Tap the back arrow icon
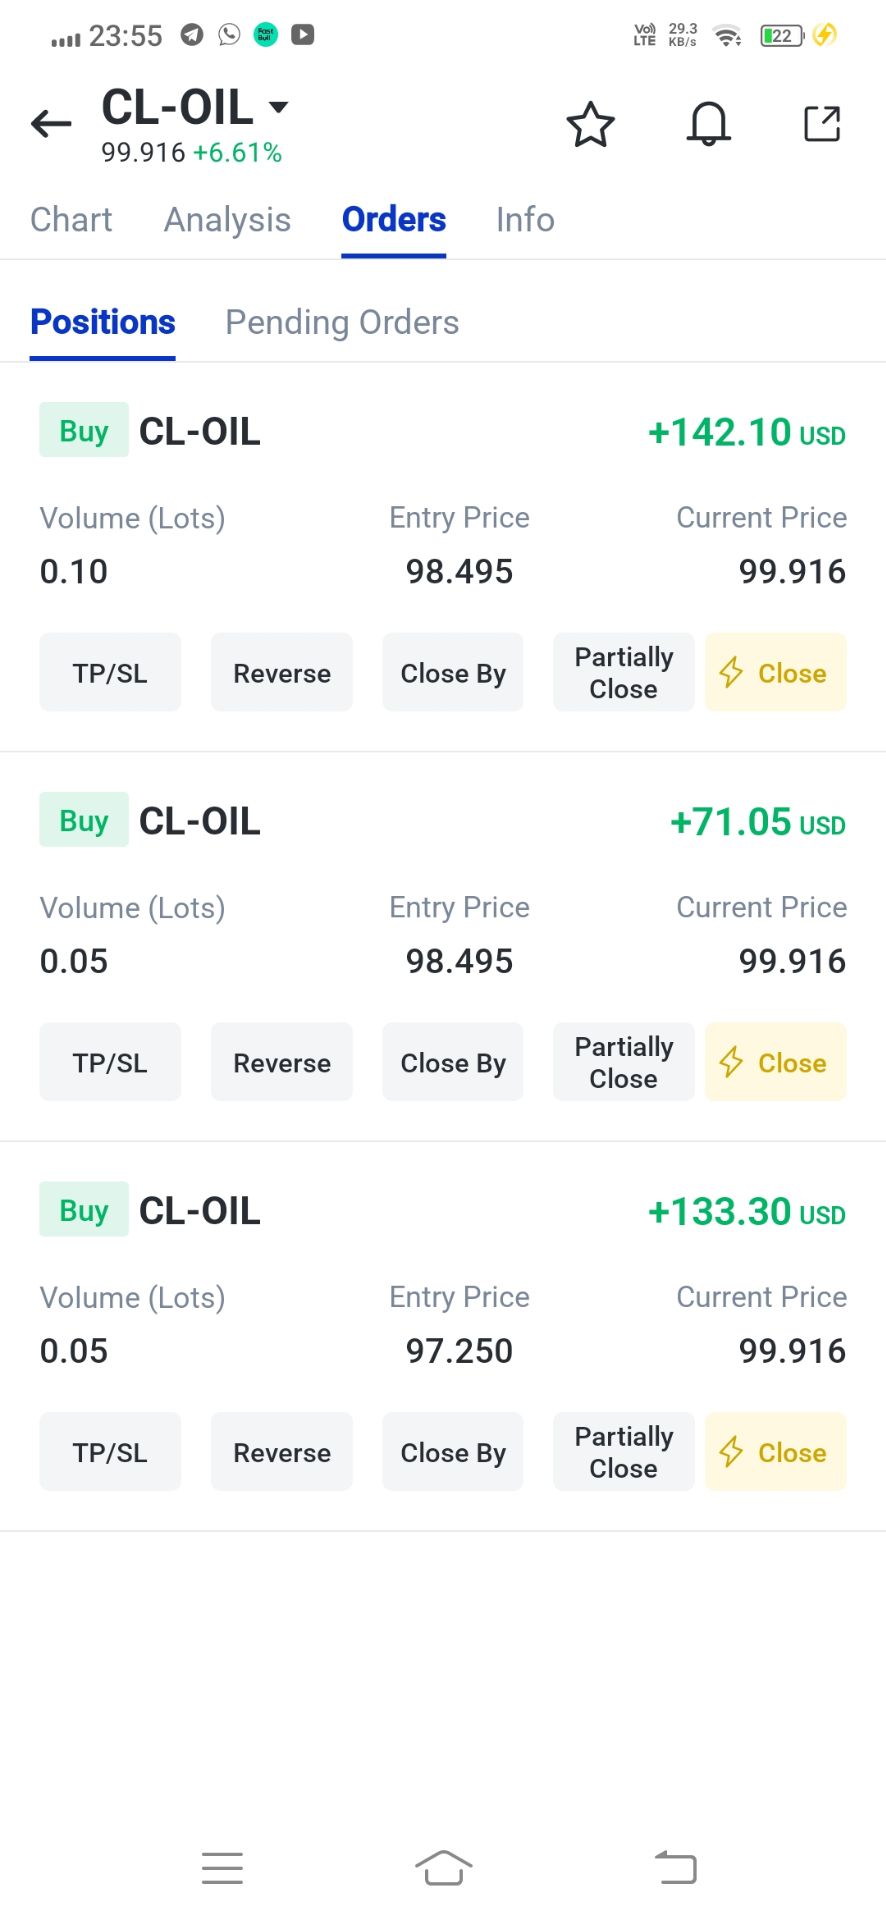The width and height of the screenshot is (886, 1920). [51, 124]
